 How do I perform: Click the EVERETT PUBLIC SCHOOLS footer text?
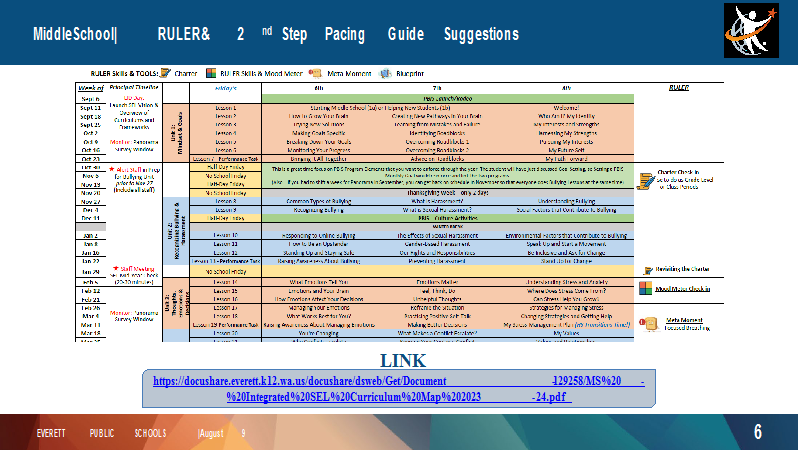(x=102, y=433)
